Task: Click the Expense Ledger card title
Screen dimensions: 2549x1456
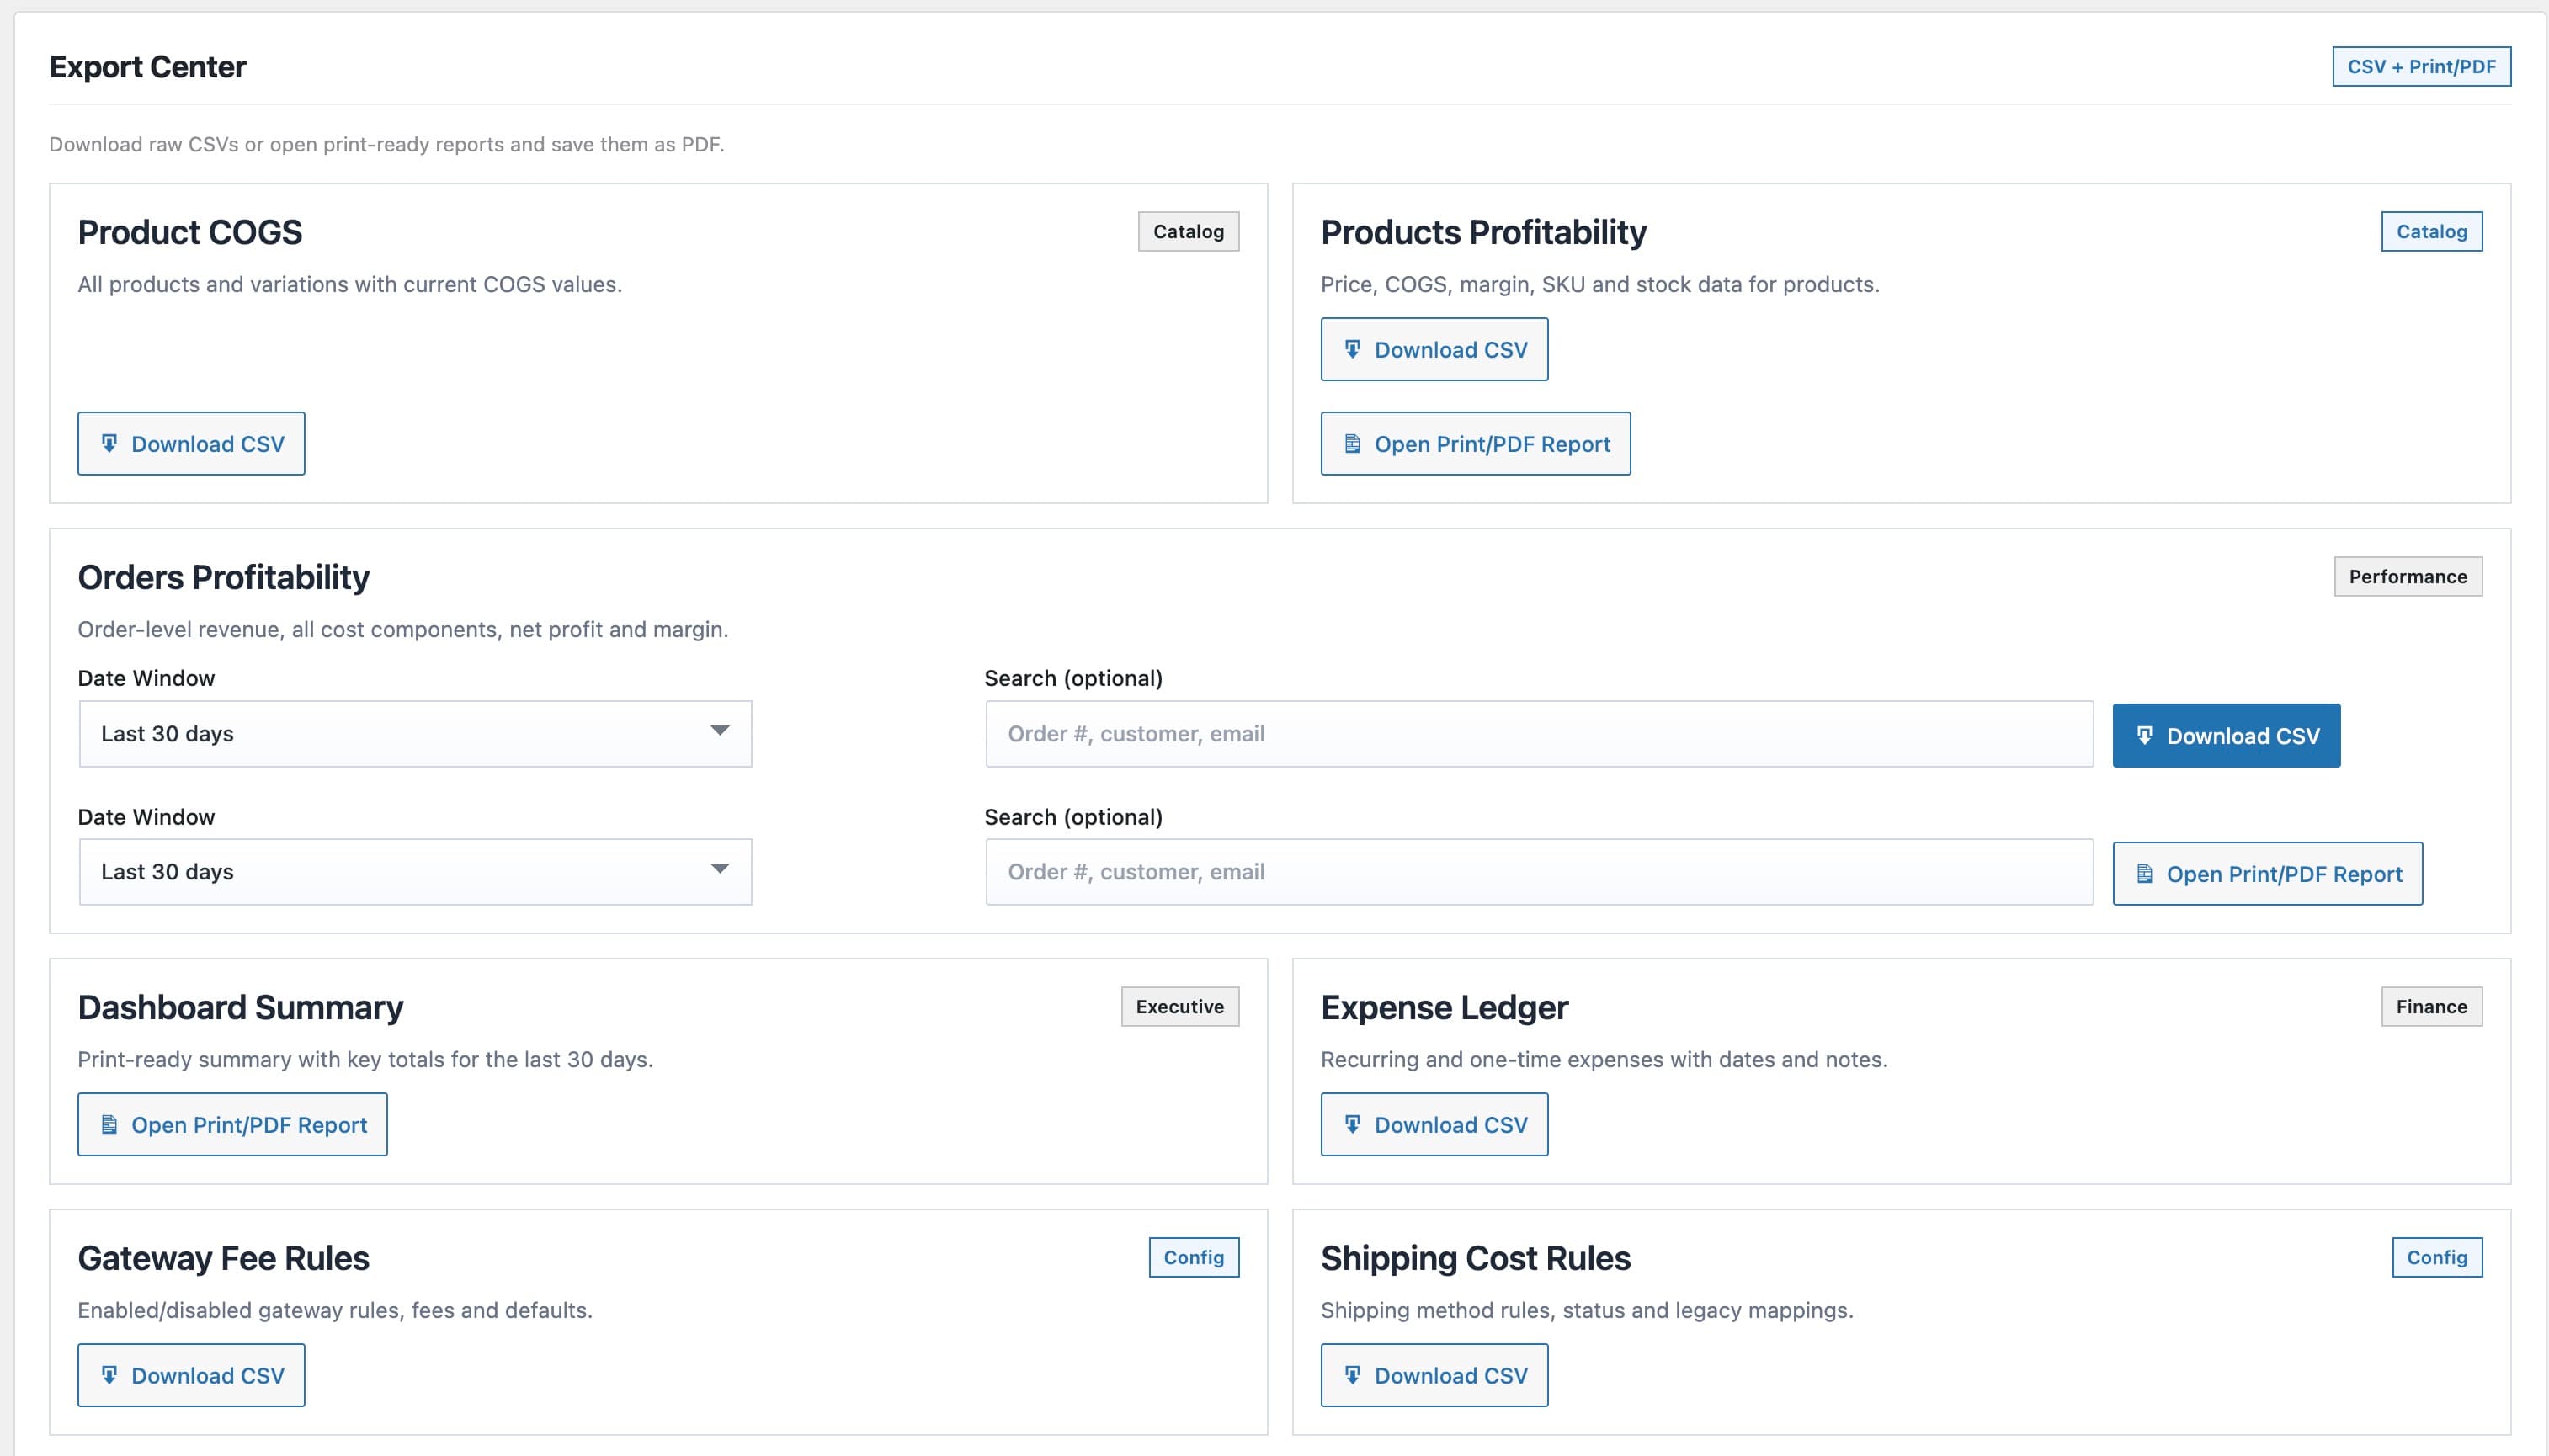Action: (1444, 1007)
